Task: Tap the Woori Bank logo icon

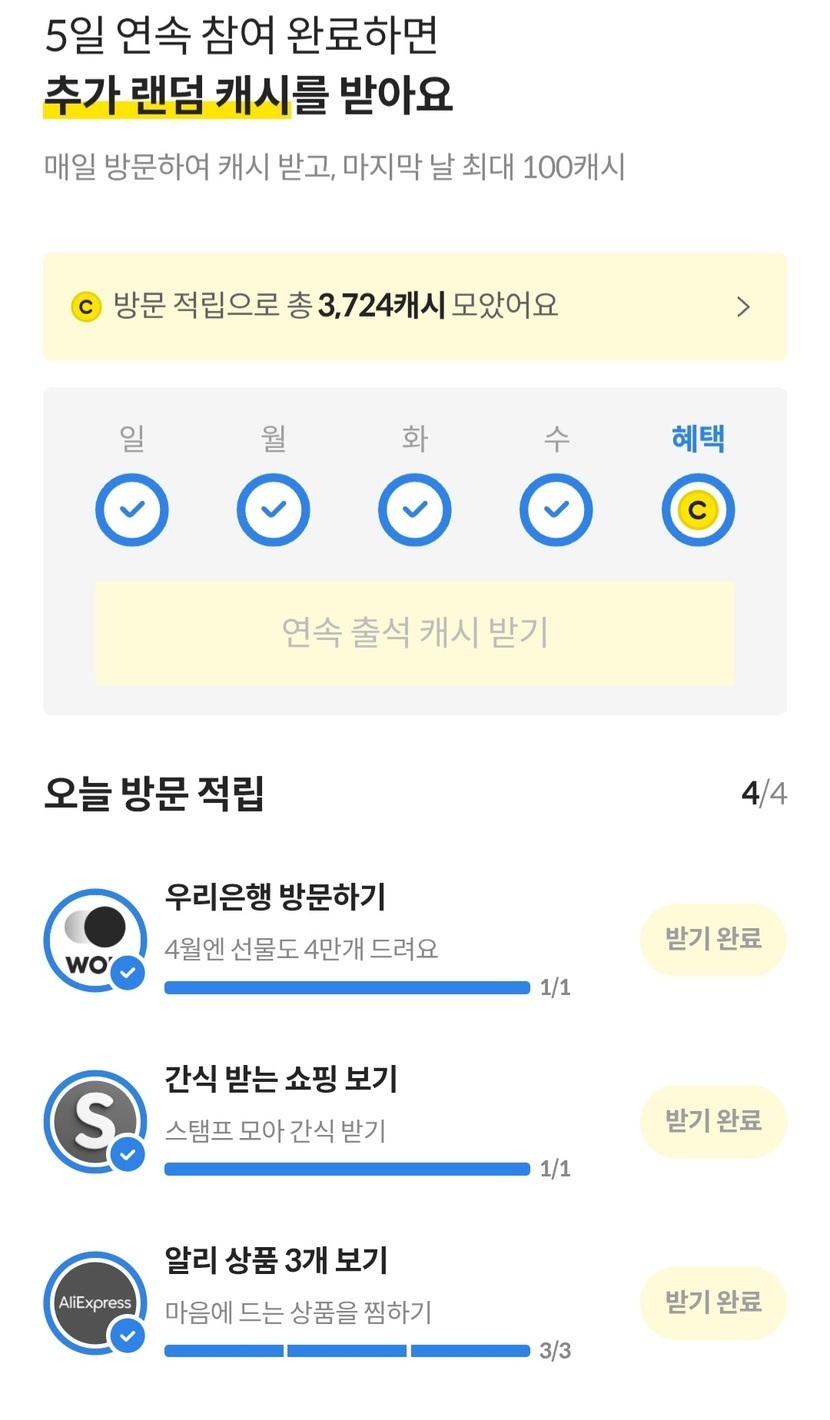Action: 95,939
